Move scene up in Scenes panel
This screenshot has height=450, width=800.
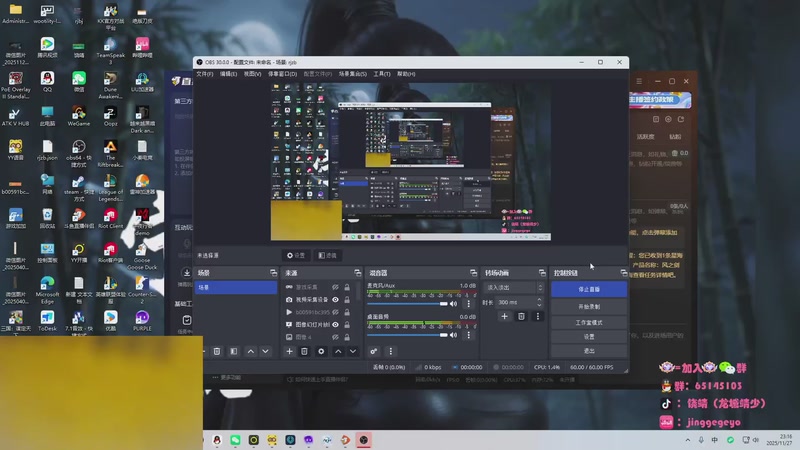click(x=251, y=352)
